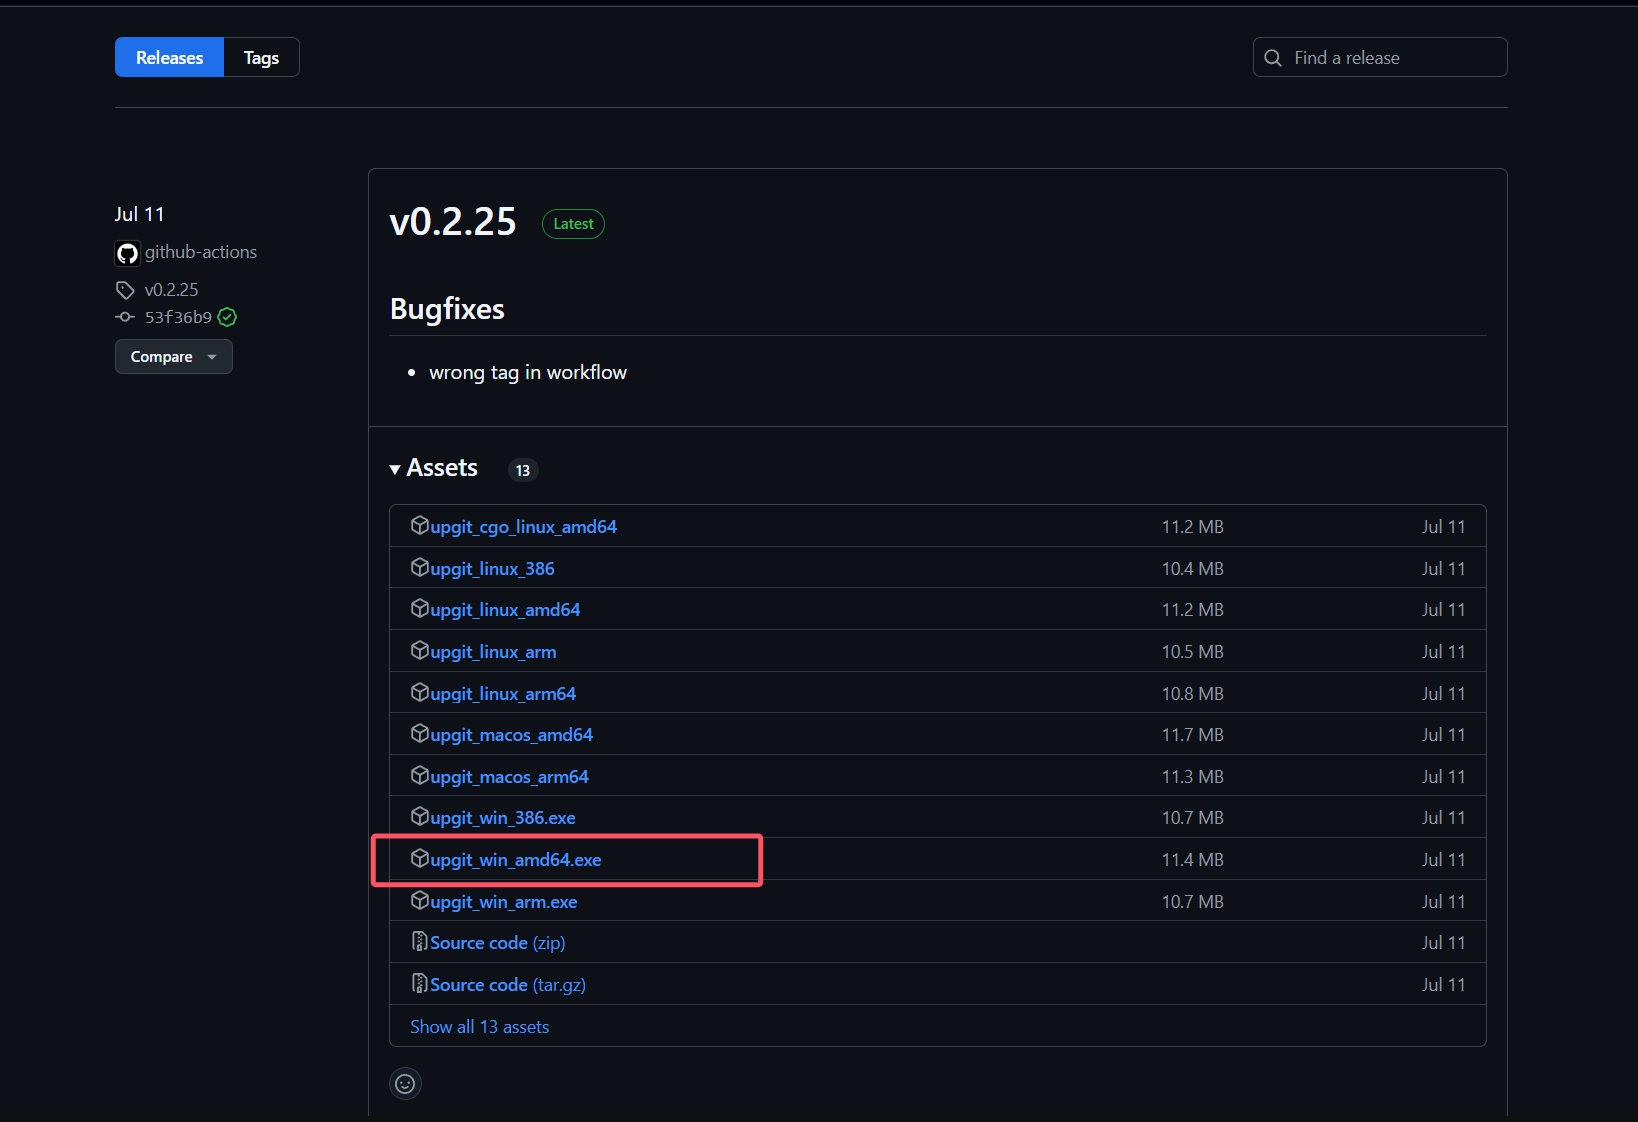Switch to the Releases tab
Viewport: 1638px width, 1122px height.
[x=169, y=57]
